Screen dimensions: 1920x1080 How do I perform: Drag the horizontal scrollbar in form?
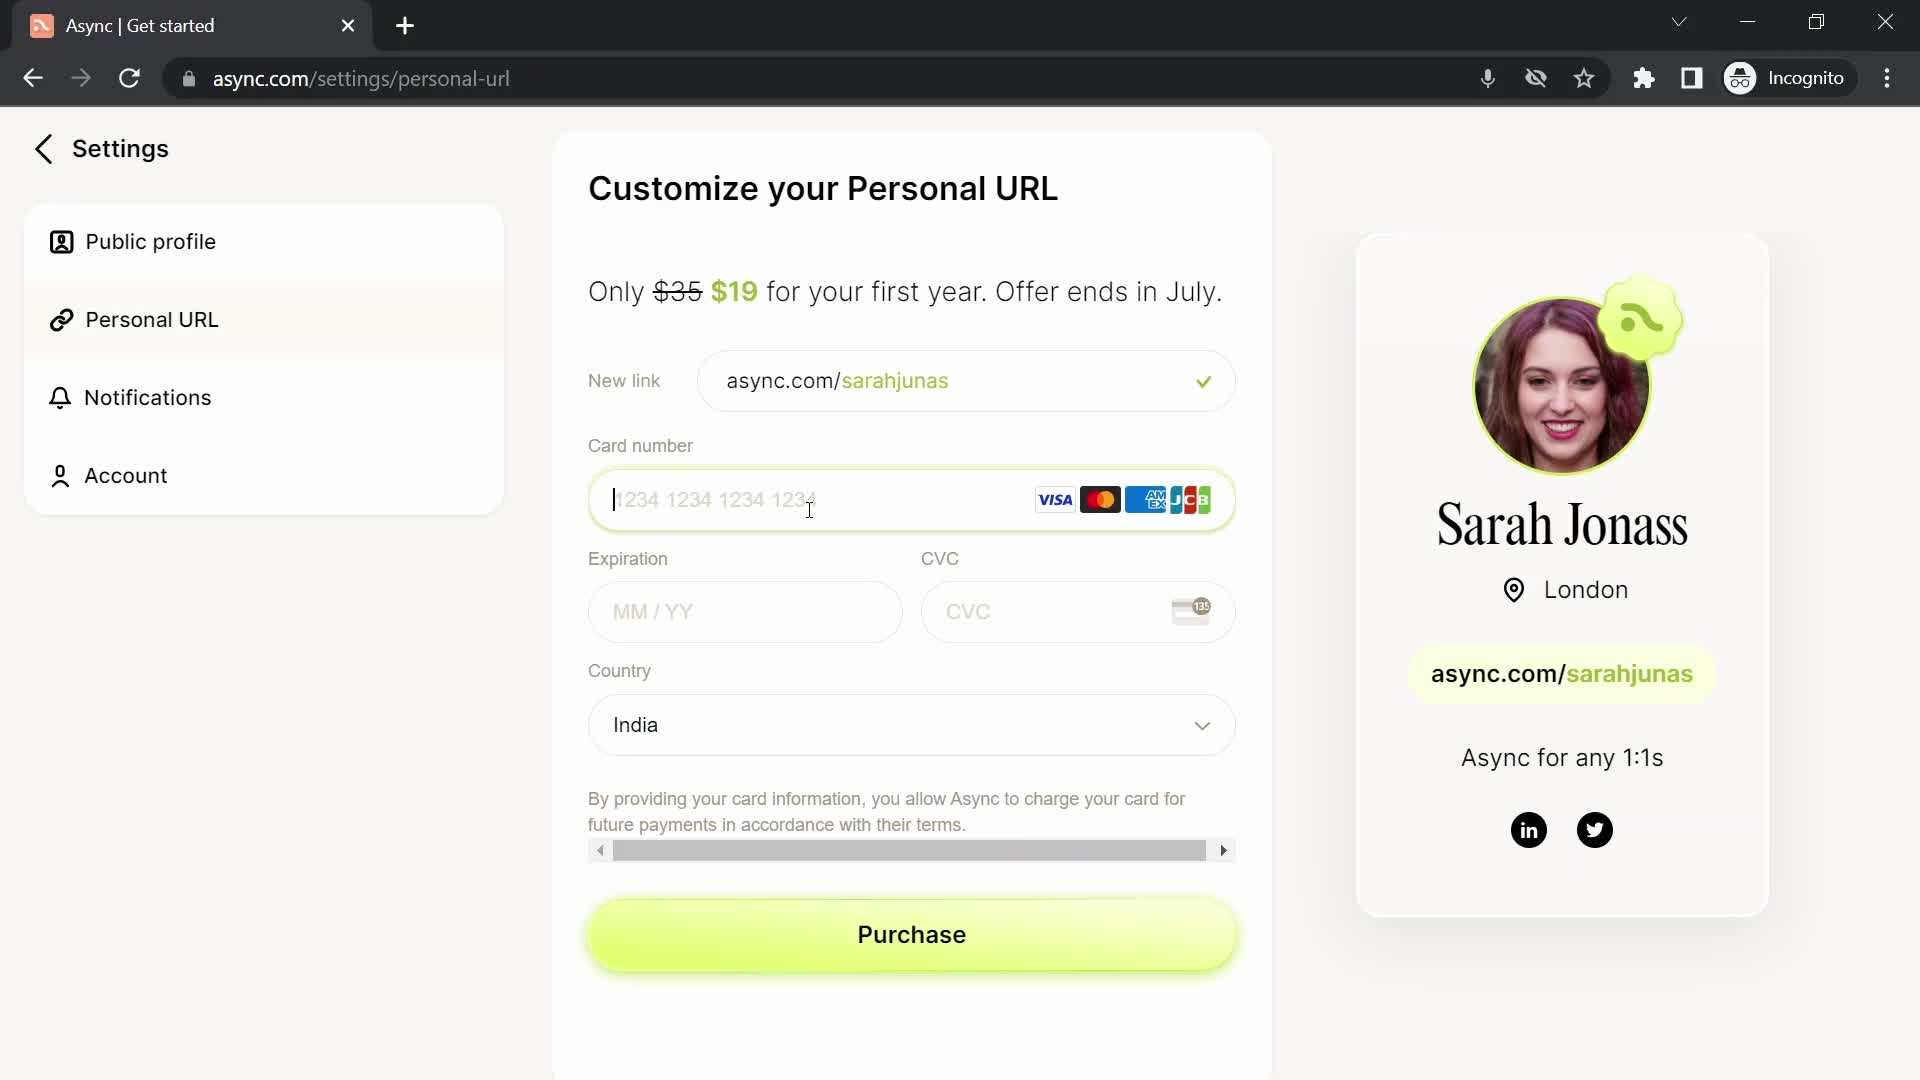pos(911,851)
